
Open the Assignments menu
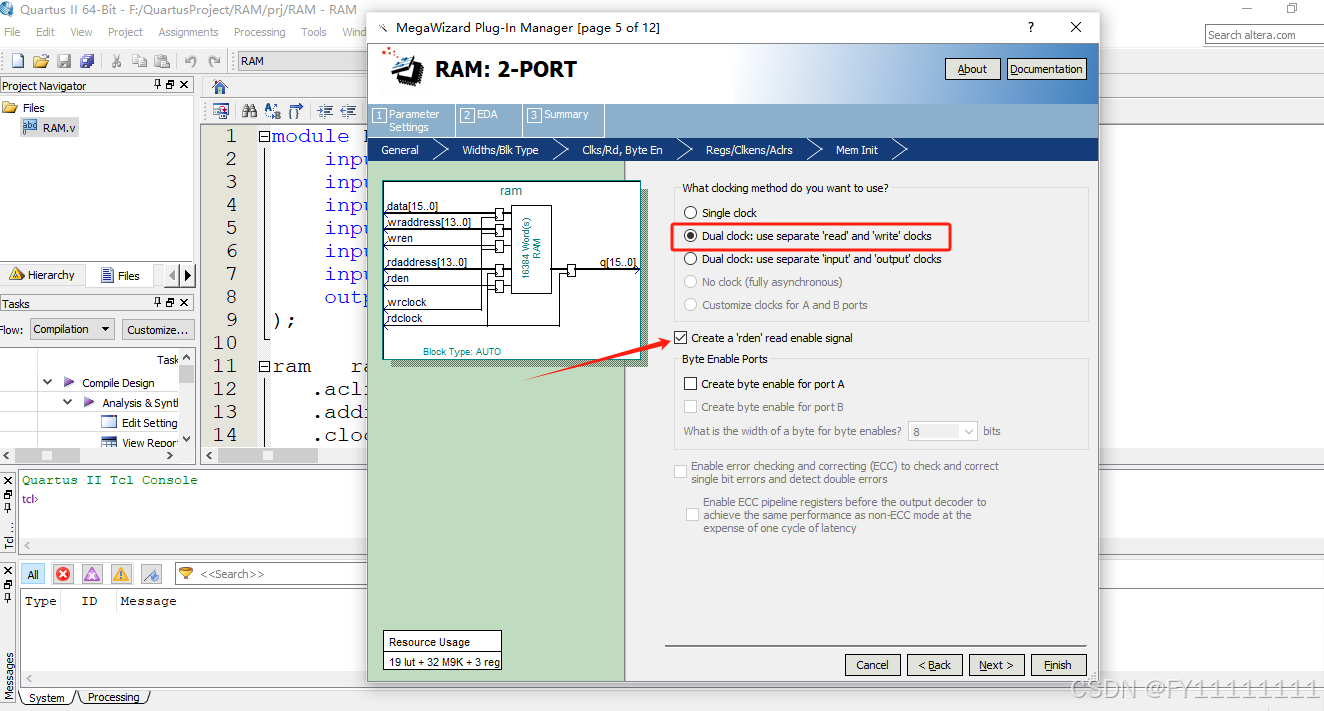pyautogui.click(x=188, y=32)
